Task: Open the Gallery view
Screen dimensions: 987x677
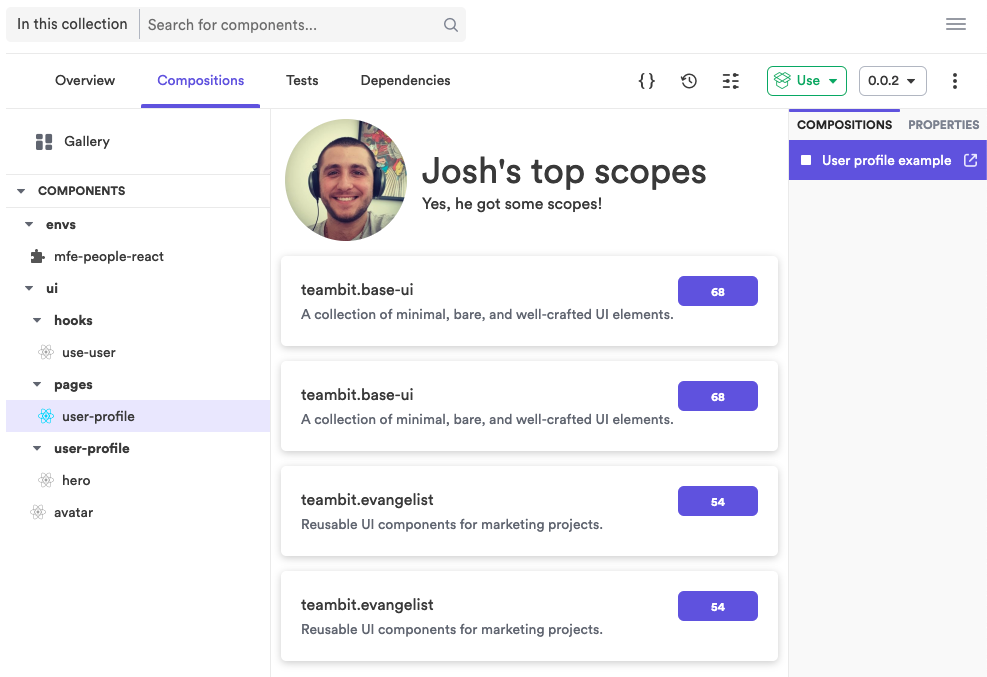Action: [87, 142]
